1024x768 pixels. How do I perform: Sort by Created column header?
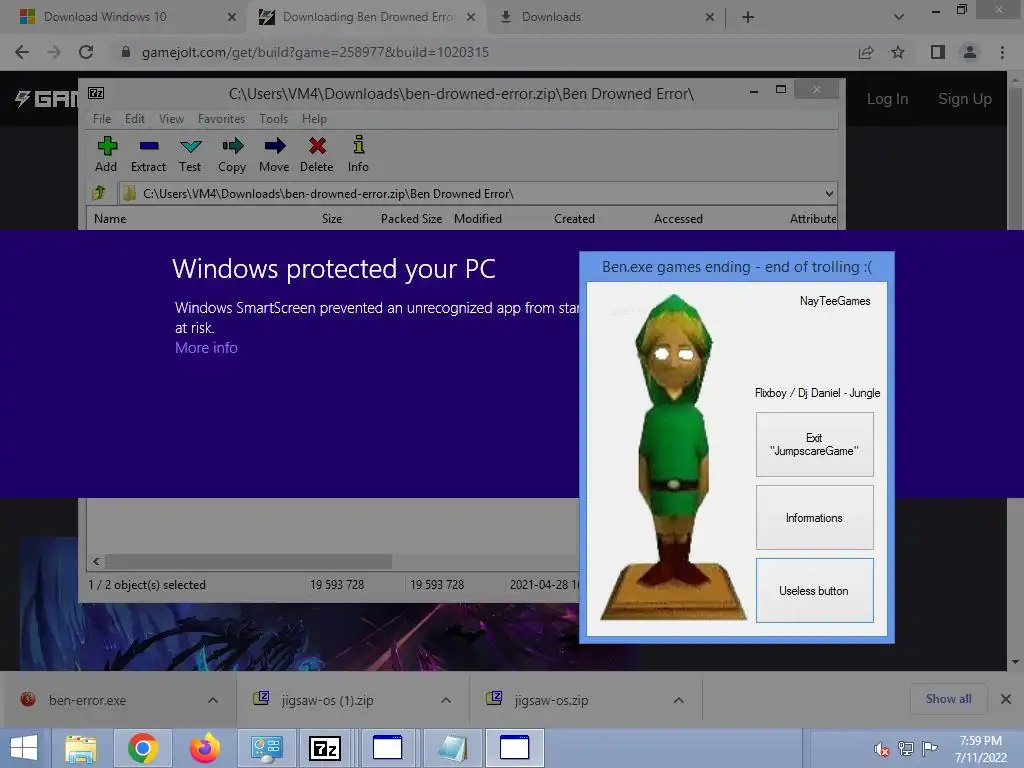pyautogui.click(x=575, y=219)
